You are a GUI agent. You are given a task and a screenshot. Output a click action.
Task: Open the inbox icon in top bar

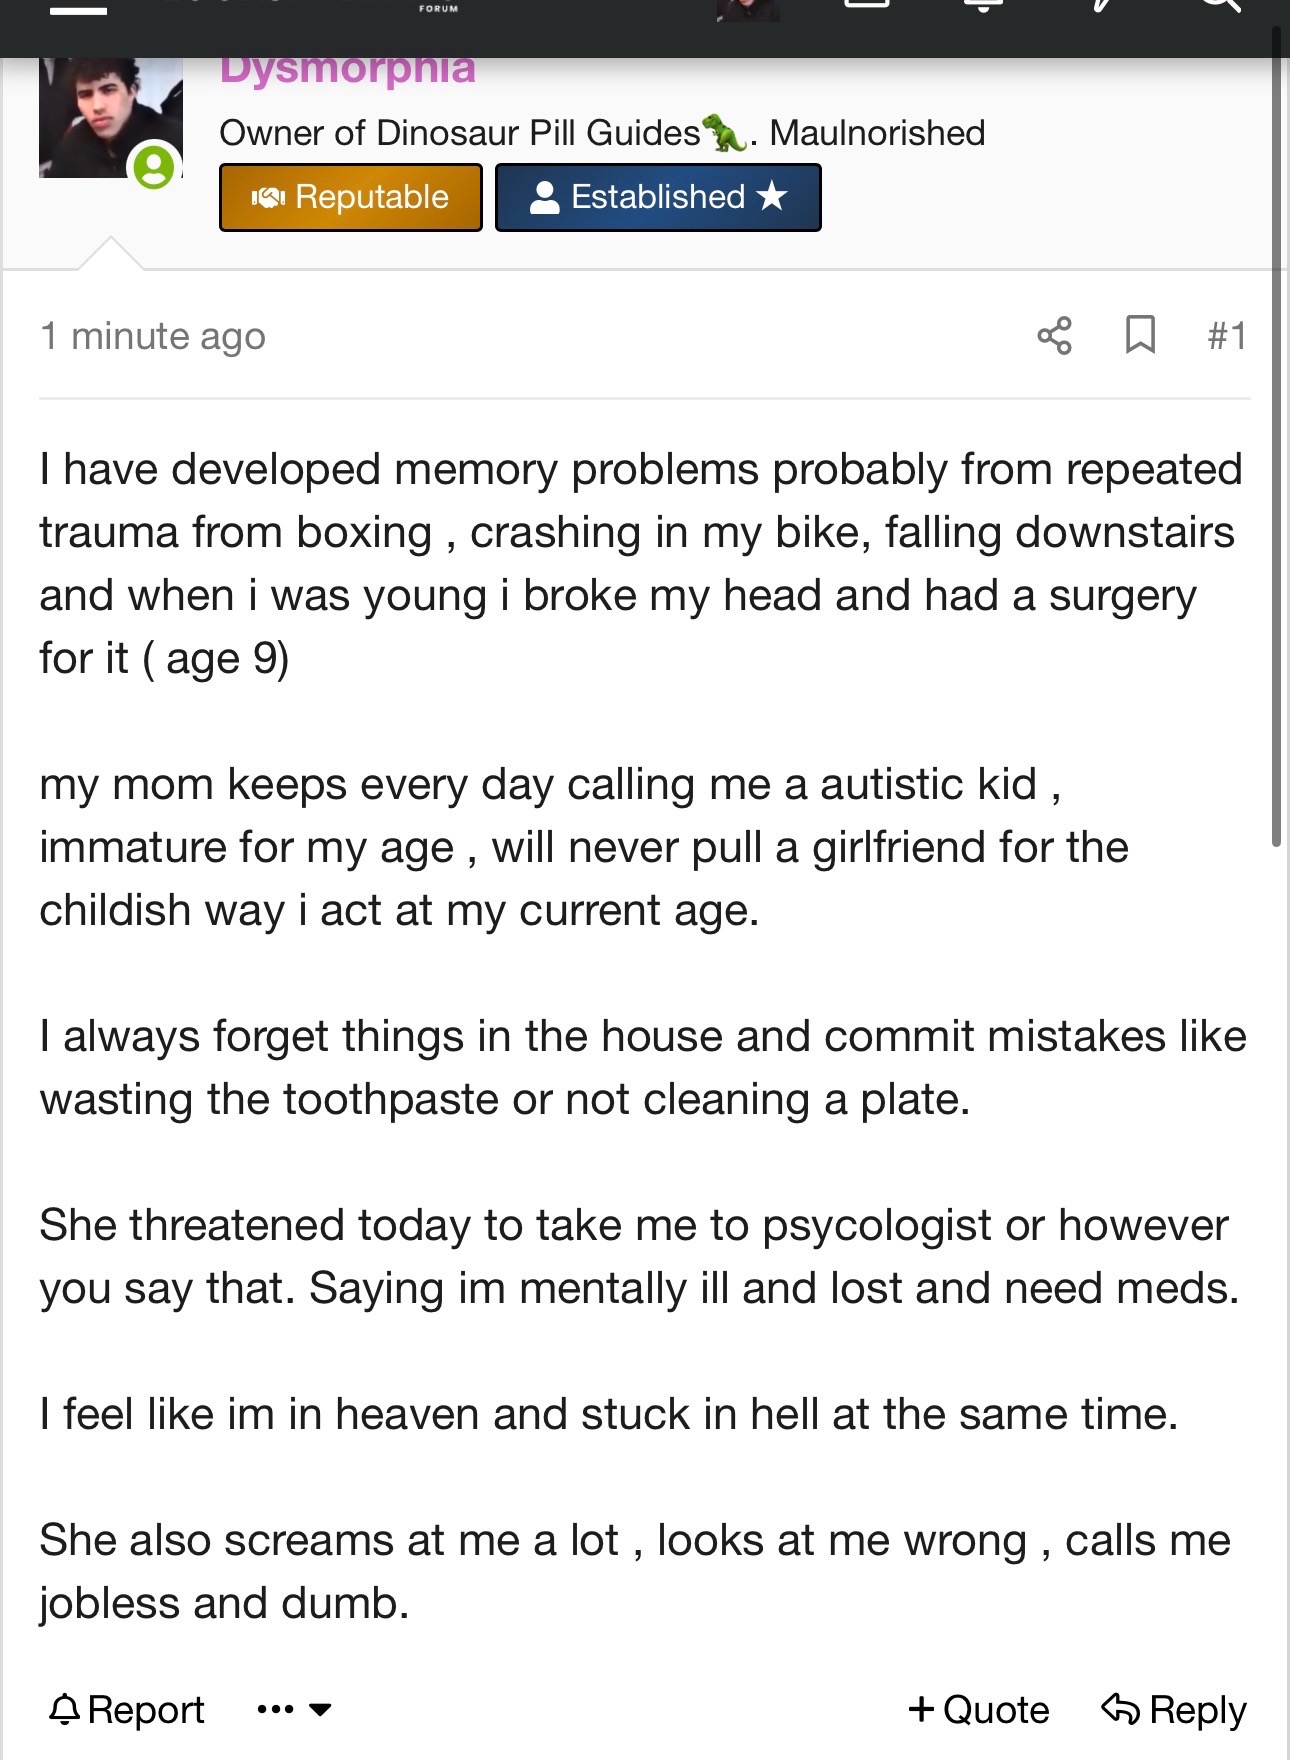866,6
